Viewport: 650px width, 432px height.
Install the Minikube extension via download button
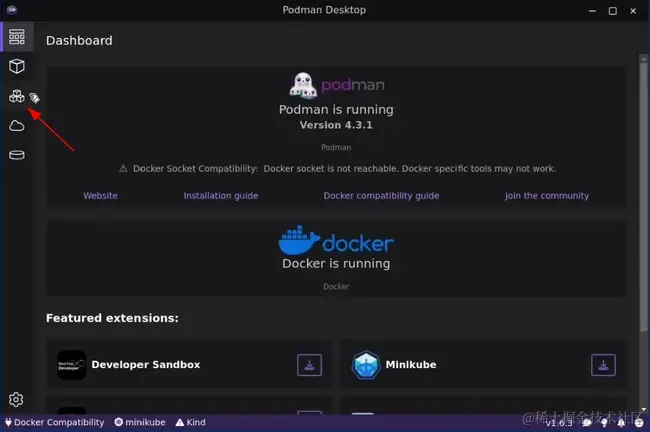click(x=603, y=365)
